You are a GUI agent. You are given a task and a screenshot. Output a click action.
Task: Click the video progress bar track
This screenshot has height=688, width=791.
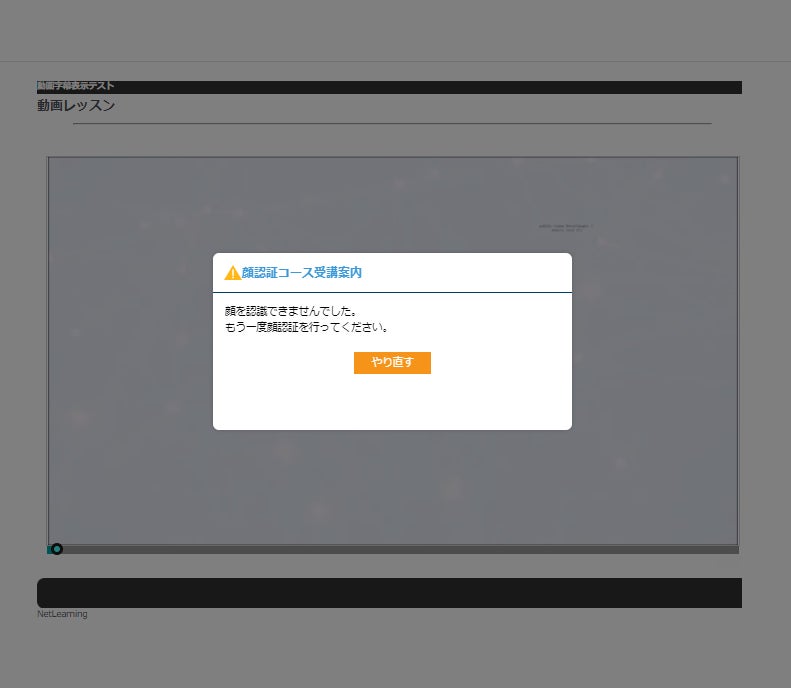(393, 550)
